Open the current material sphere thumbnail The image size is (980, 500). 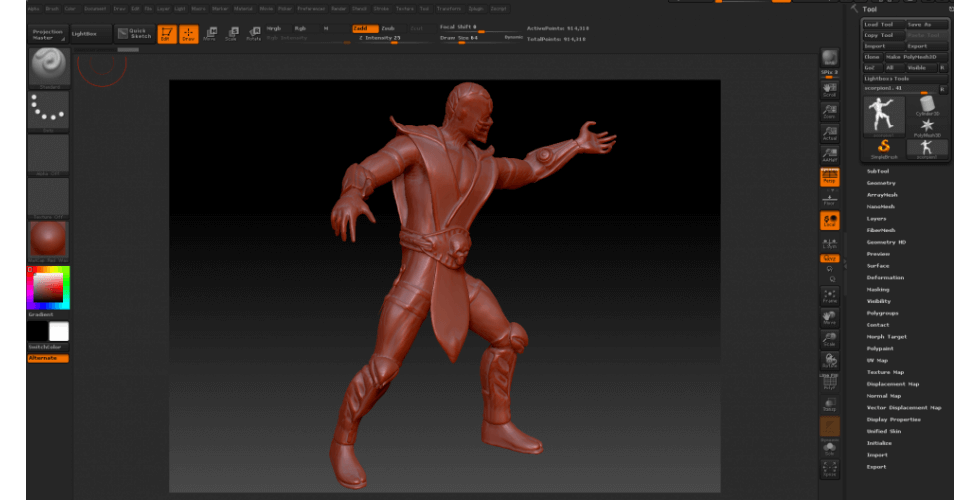pyautogui.click(x=48, y=240)
